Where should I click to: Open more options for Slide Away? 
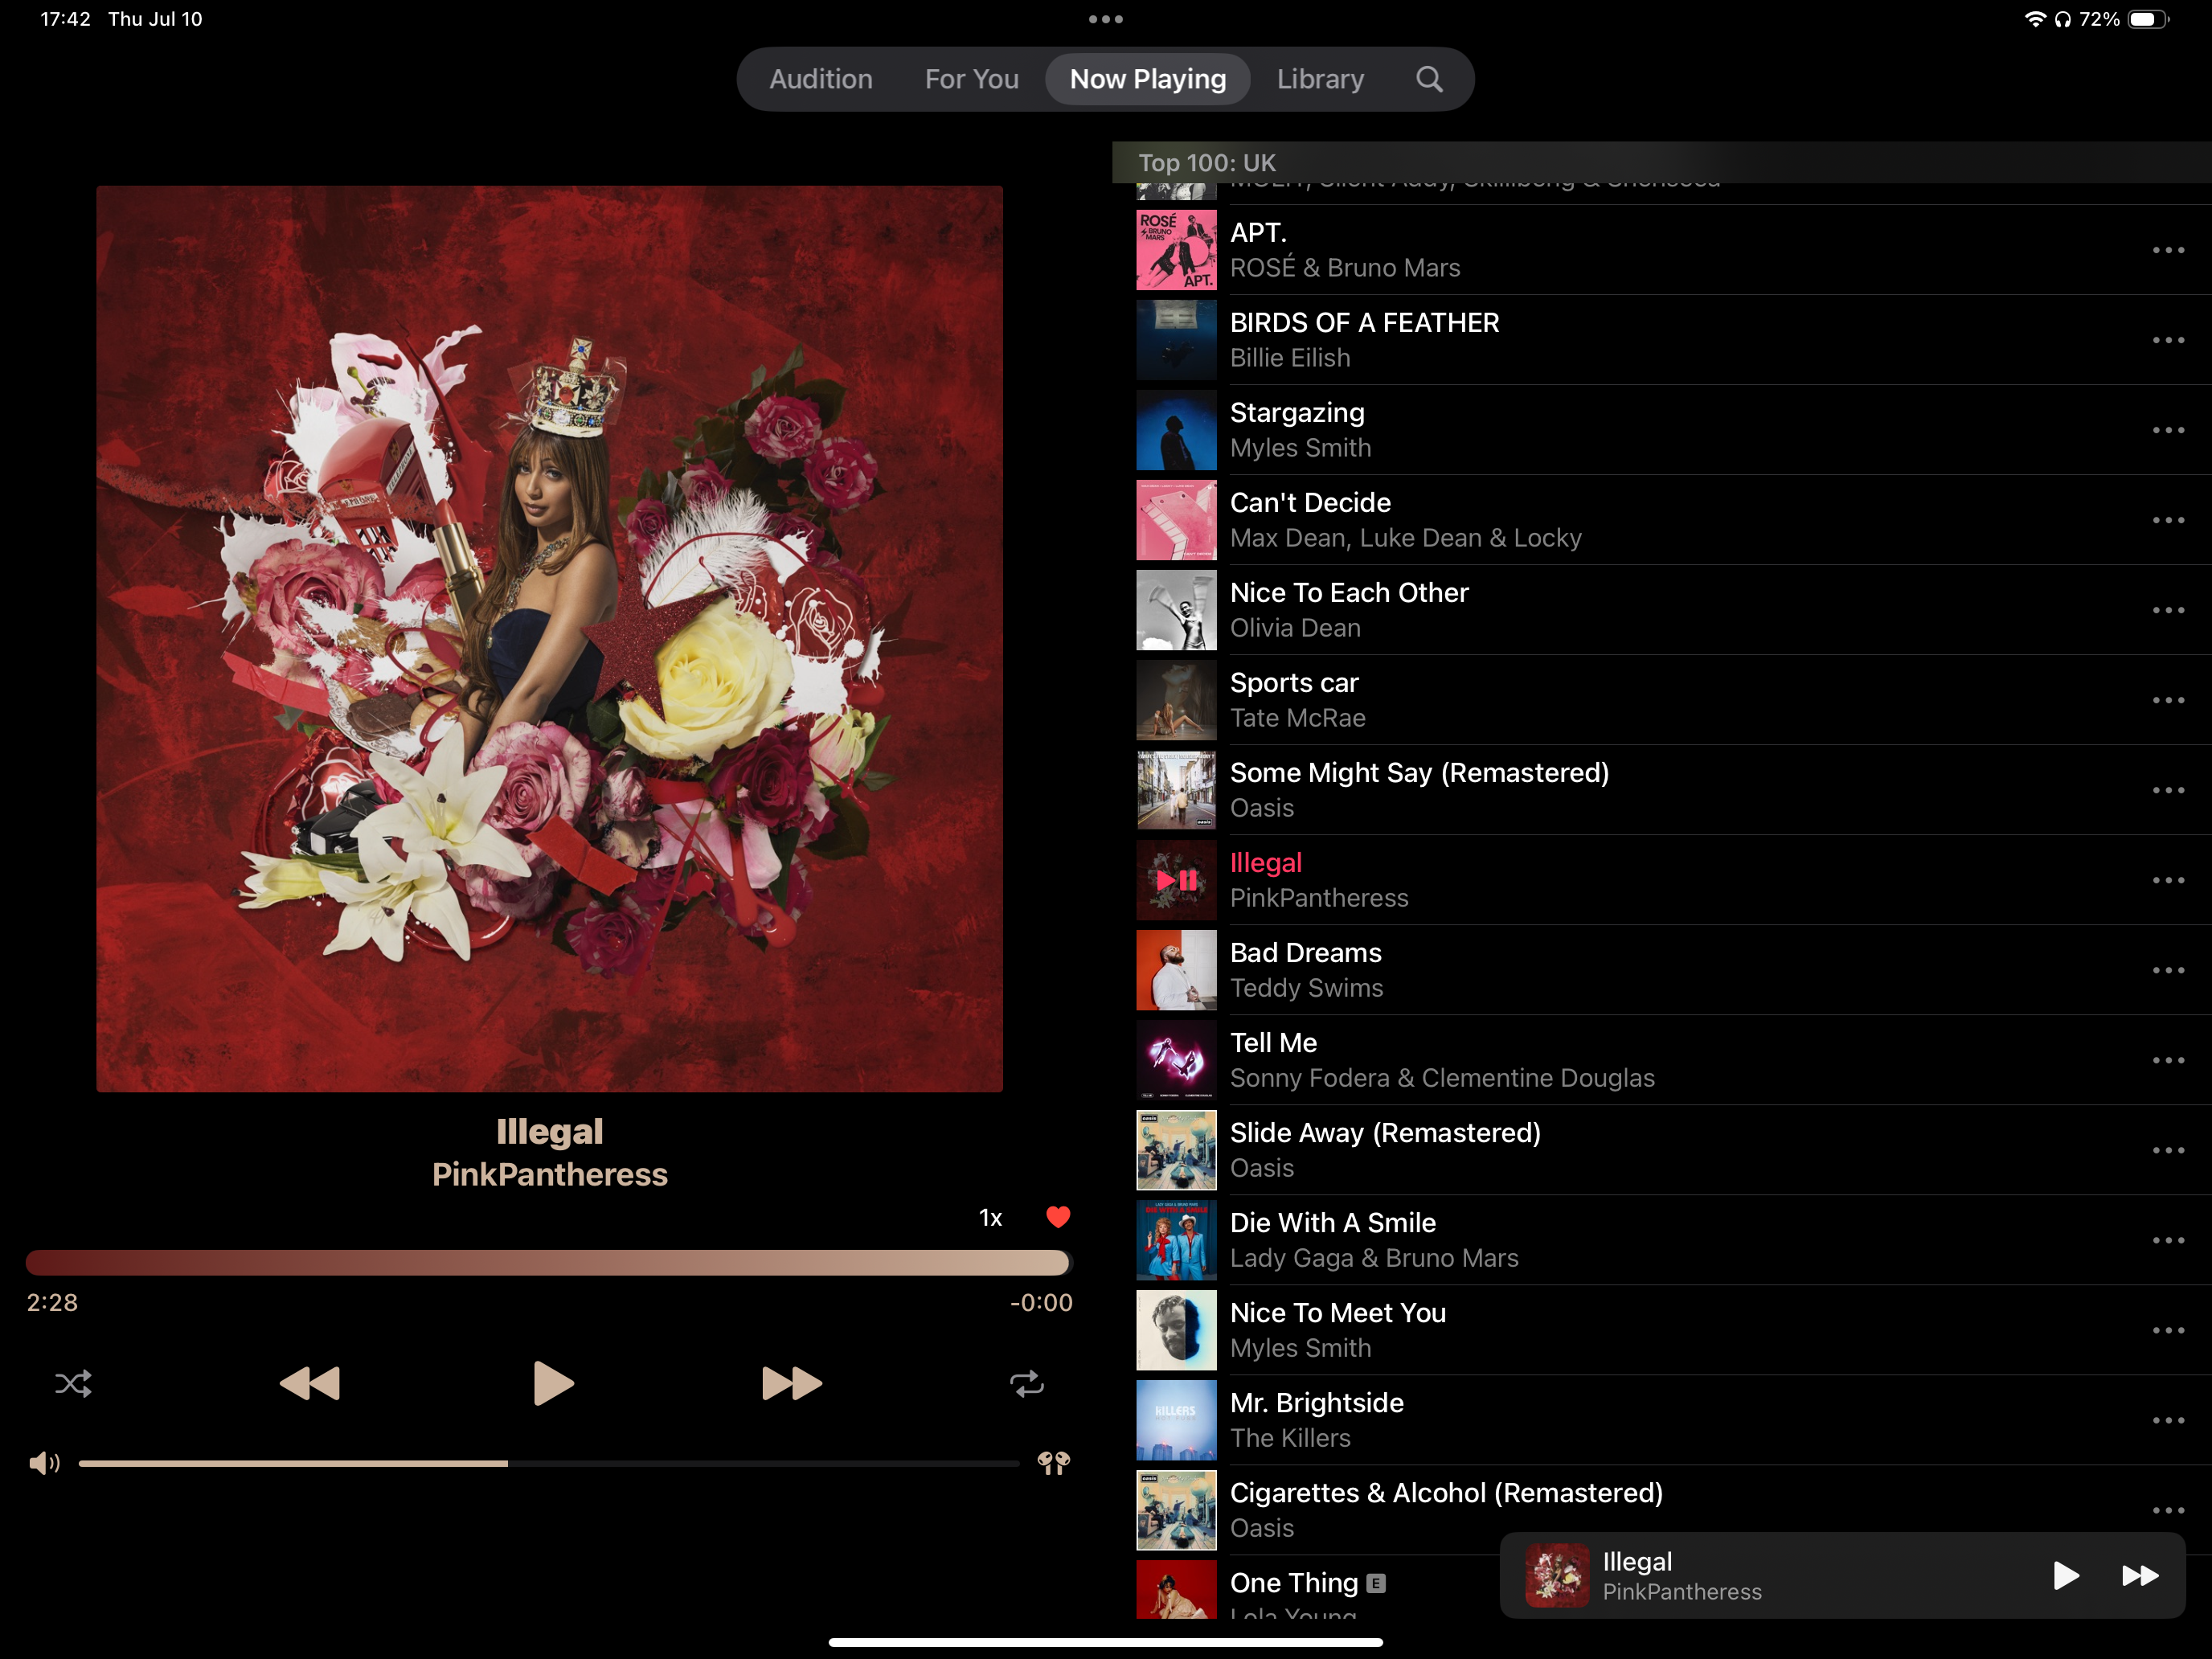[x=2168, y=1150]
